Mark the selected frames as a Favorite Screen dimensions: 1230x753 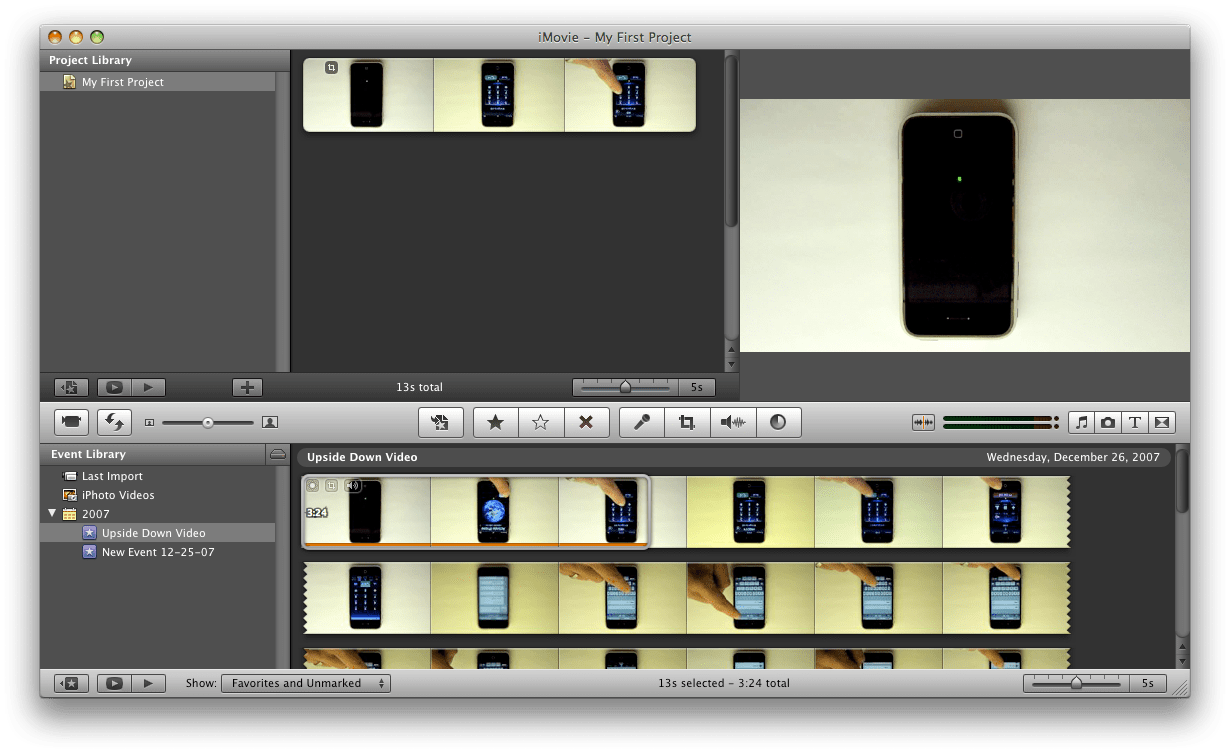pyautogui.click(x=496, y=422)
